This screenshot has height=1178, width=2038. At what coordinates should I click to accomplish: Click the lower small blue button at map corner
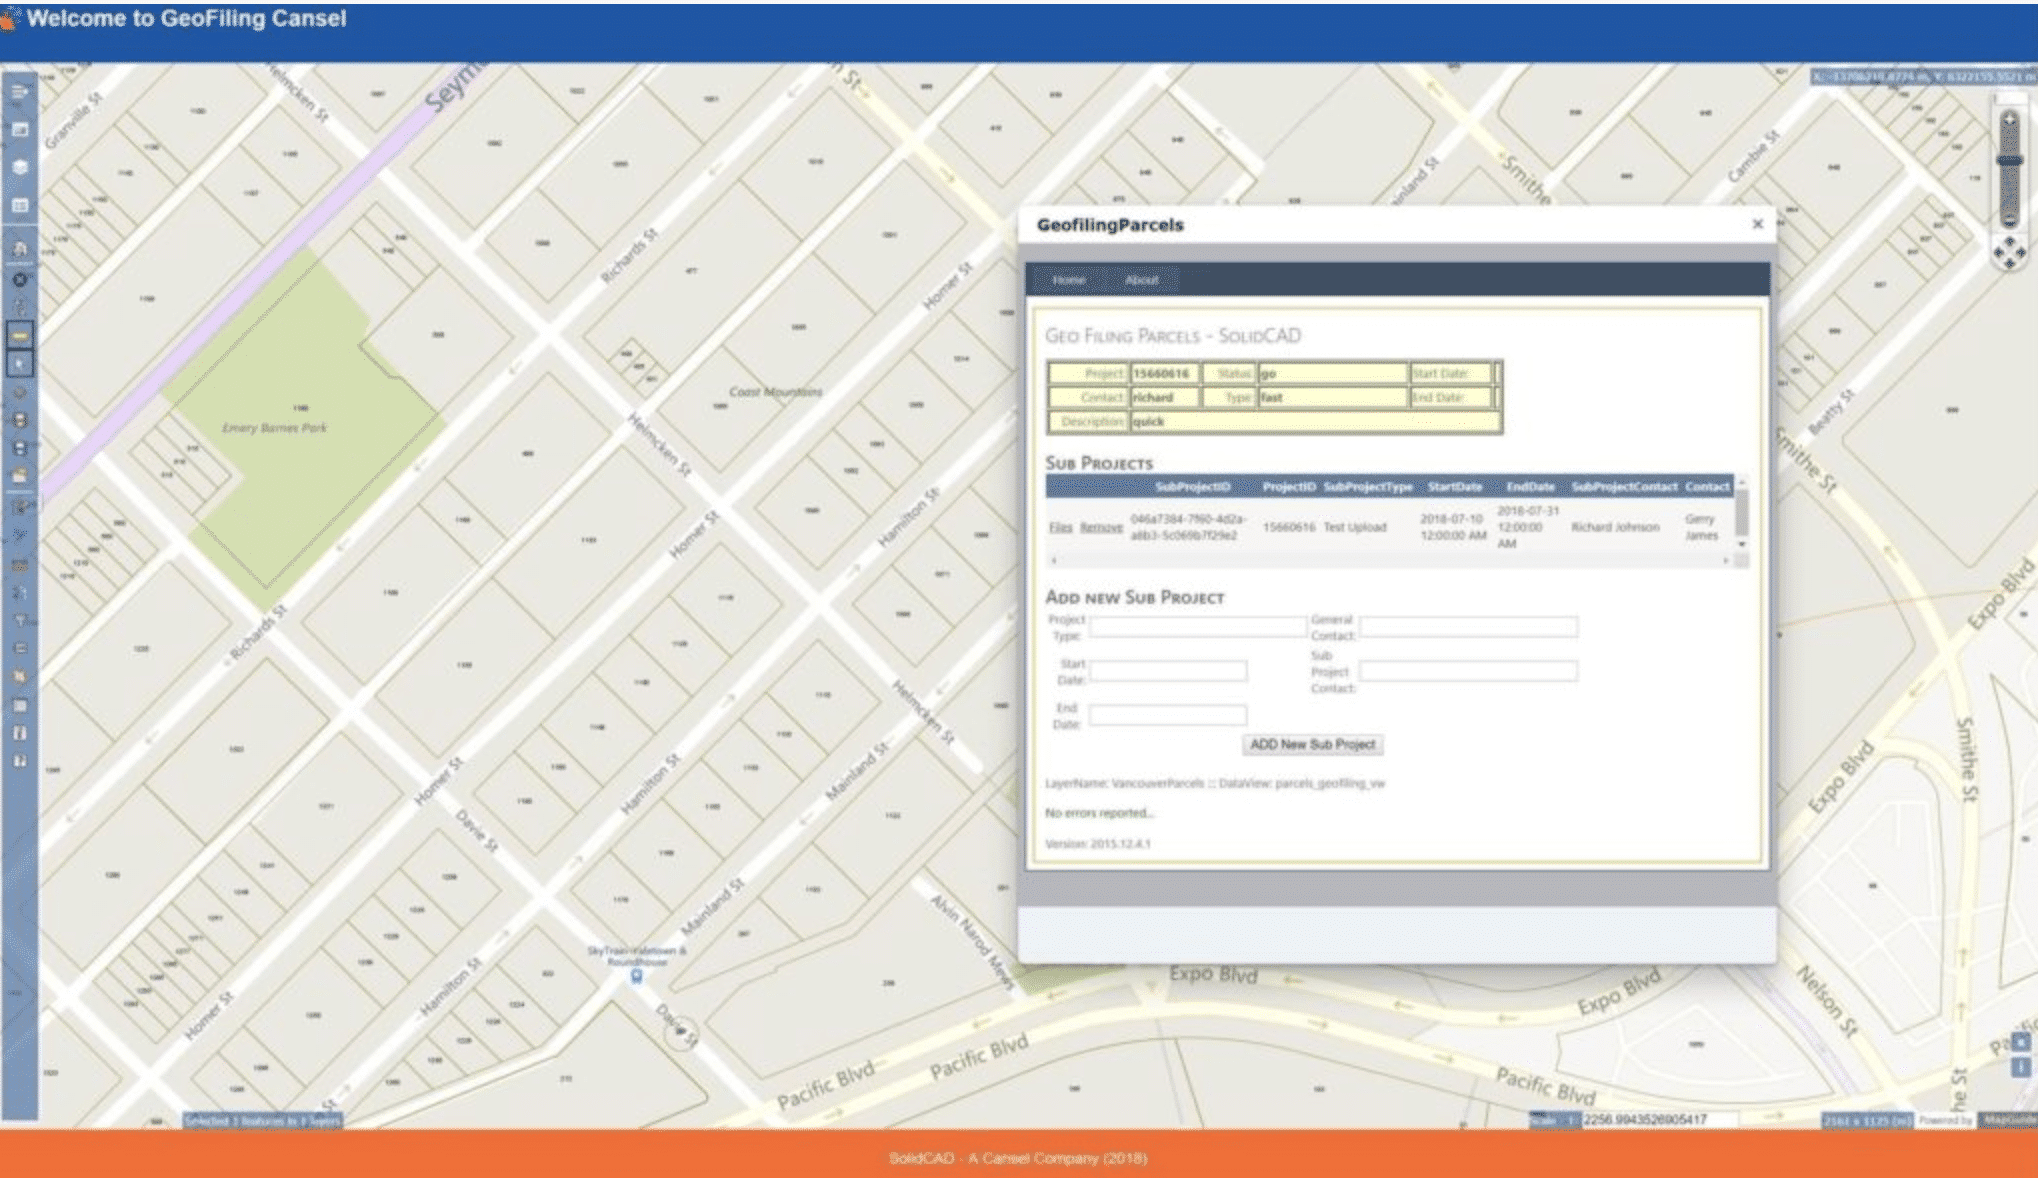pos(2021,1066)
